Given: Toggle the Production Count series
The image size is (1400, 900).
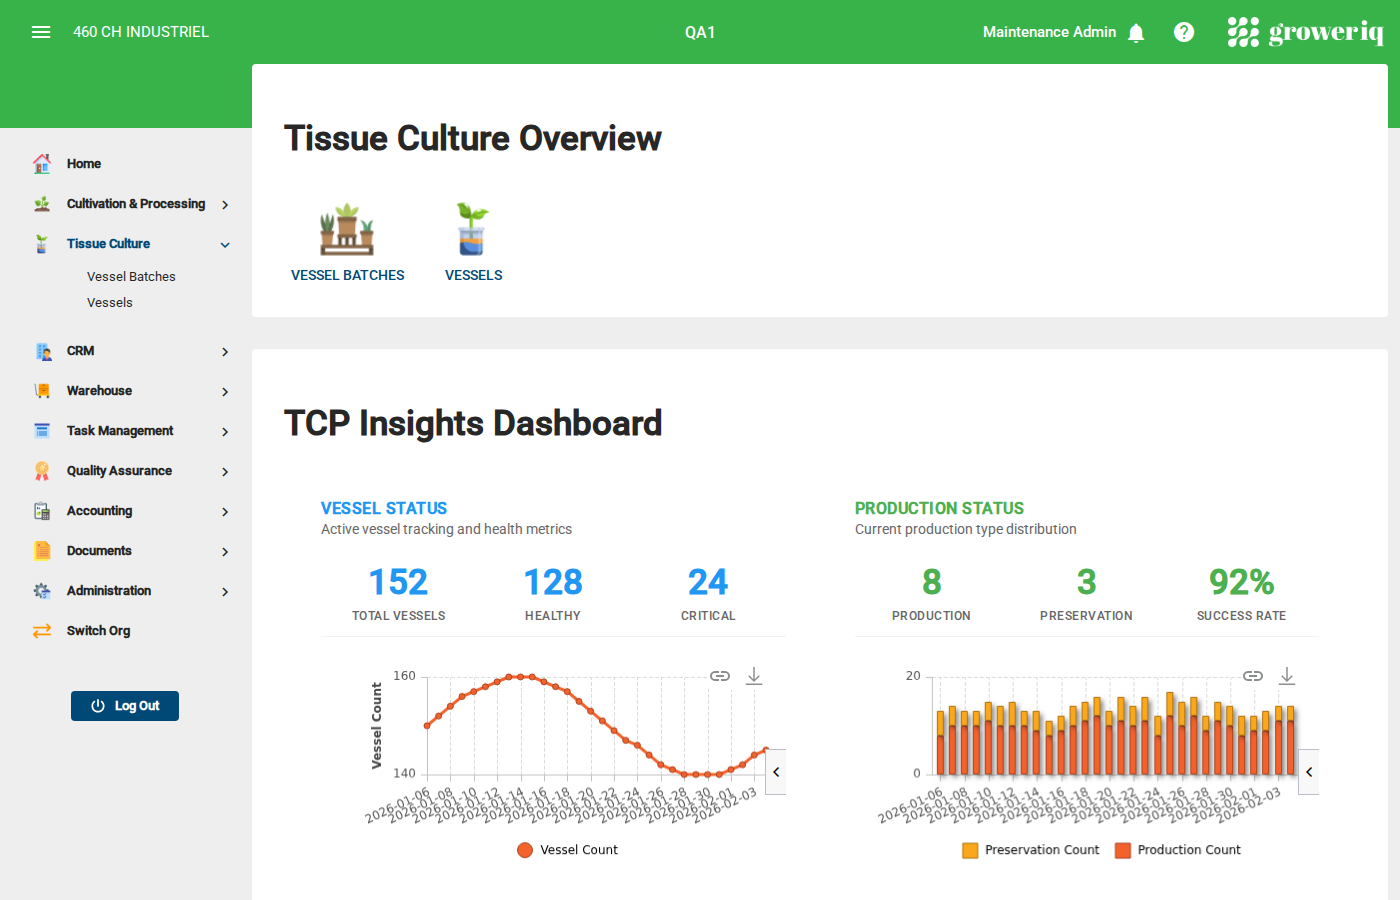Looking at the screenshot, I should tap(1178, 849).
